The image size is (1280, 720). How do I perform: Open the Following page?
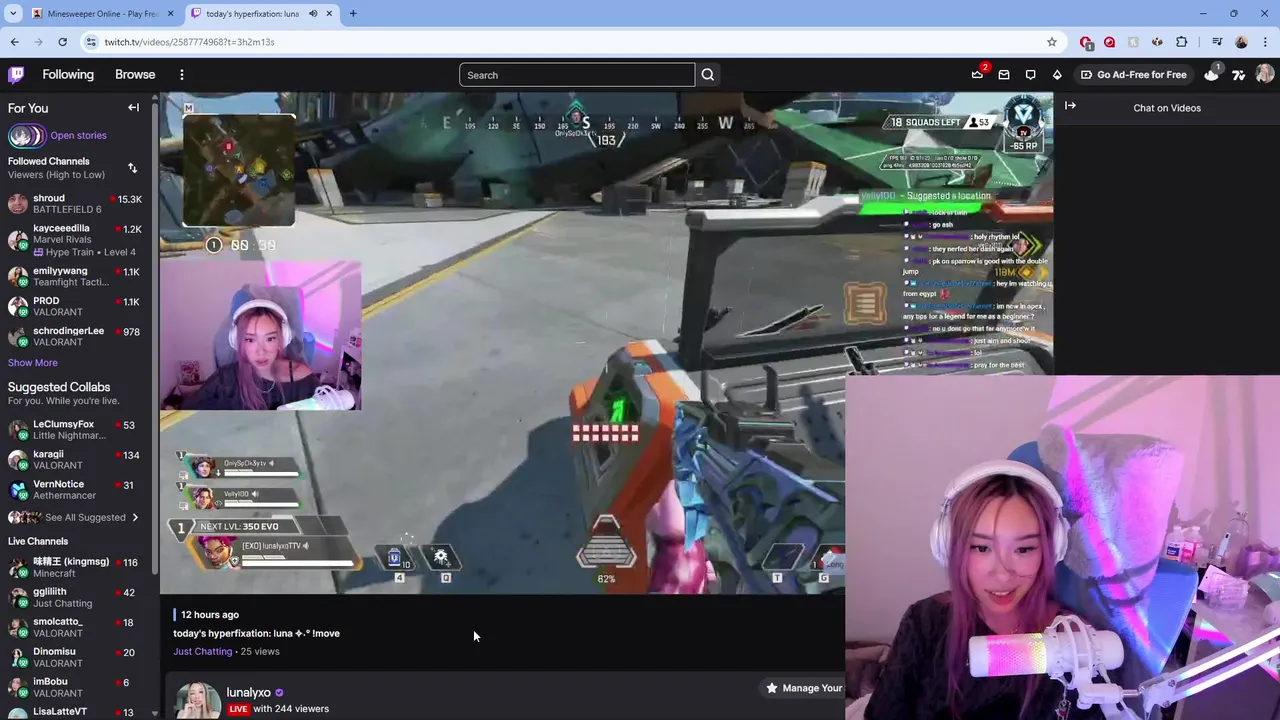pos(68,75)
